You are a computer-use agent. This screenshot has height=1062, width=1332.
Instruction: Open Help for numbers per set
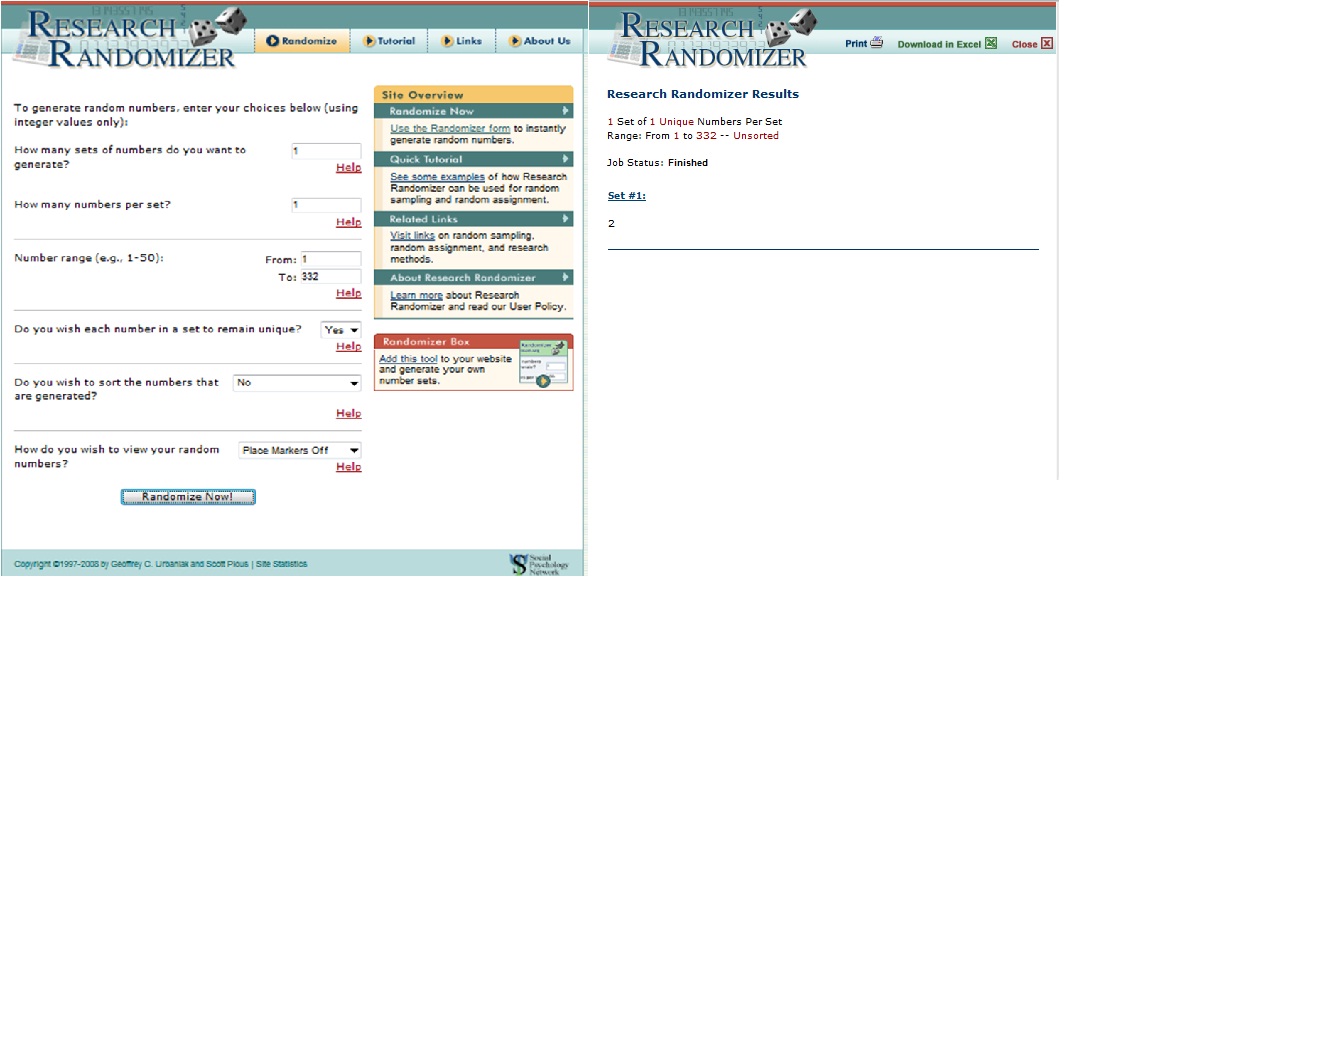[x=348, y=222]
